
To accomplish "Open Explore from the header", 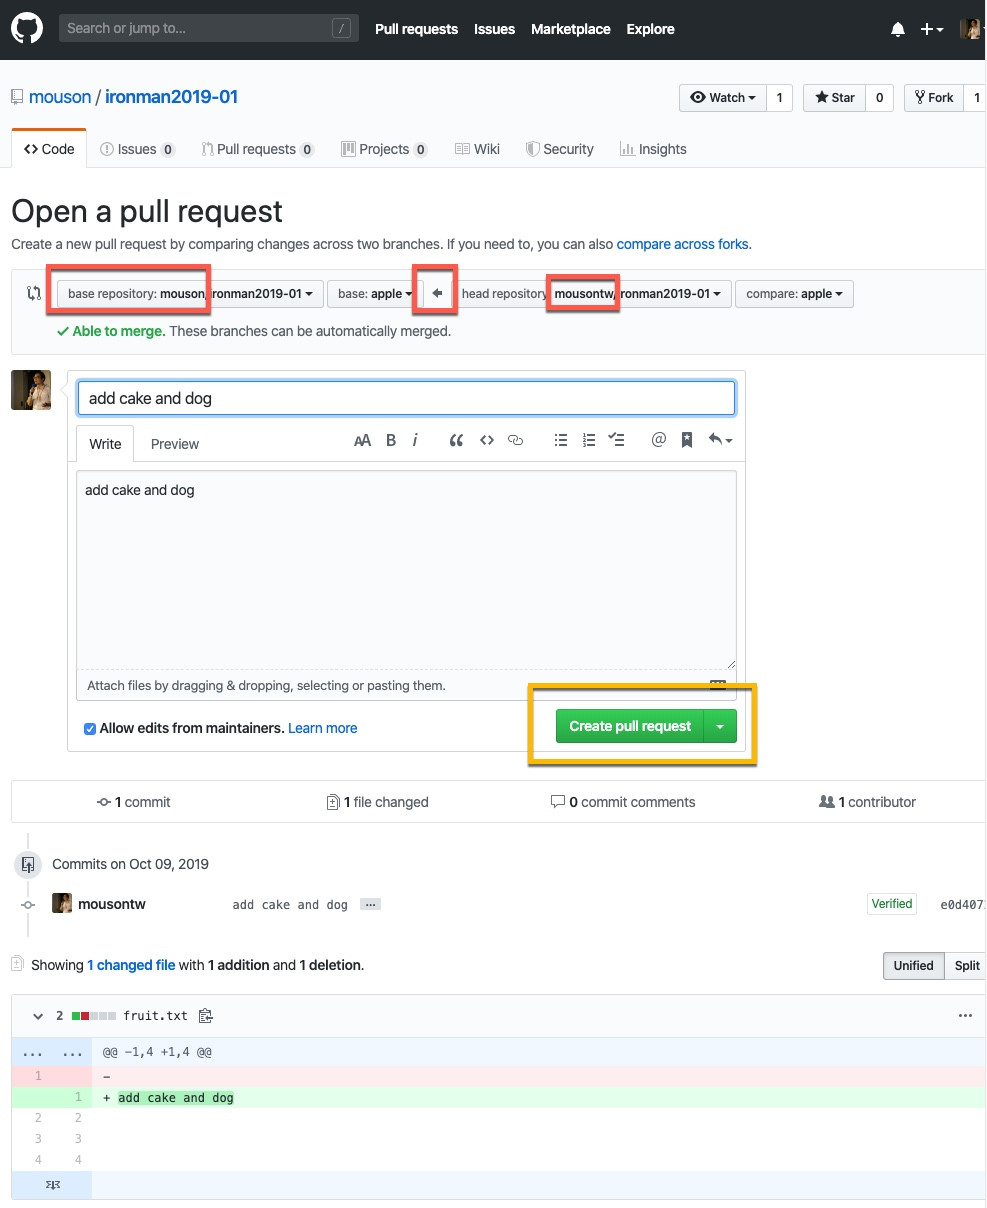I will [x=651, y=29].
